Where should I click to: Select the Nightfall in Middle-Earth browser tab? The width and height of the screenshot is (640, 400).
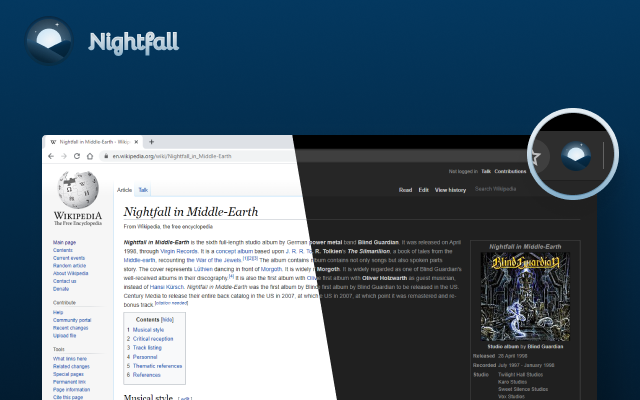coord(94,142)
